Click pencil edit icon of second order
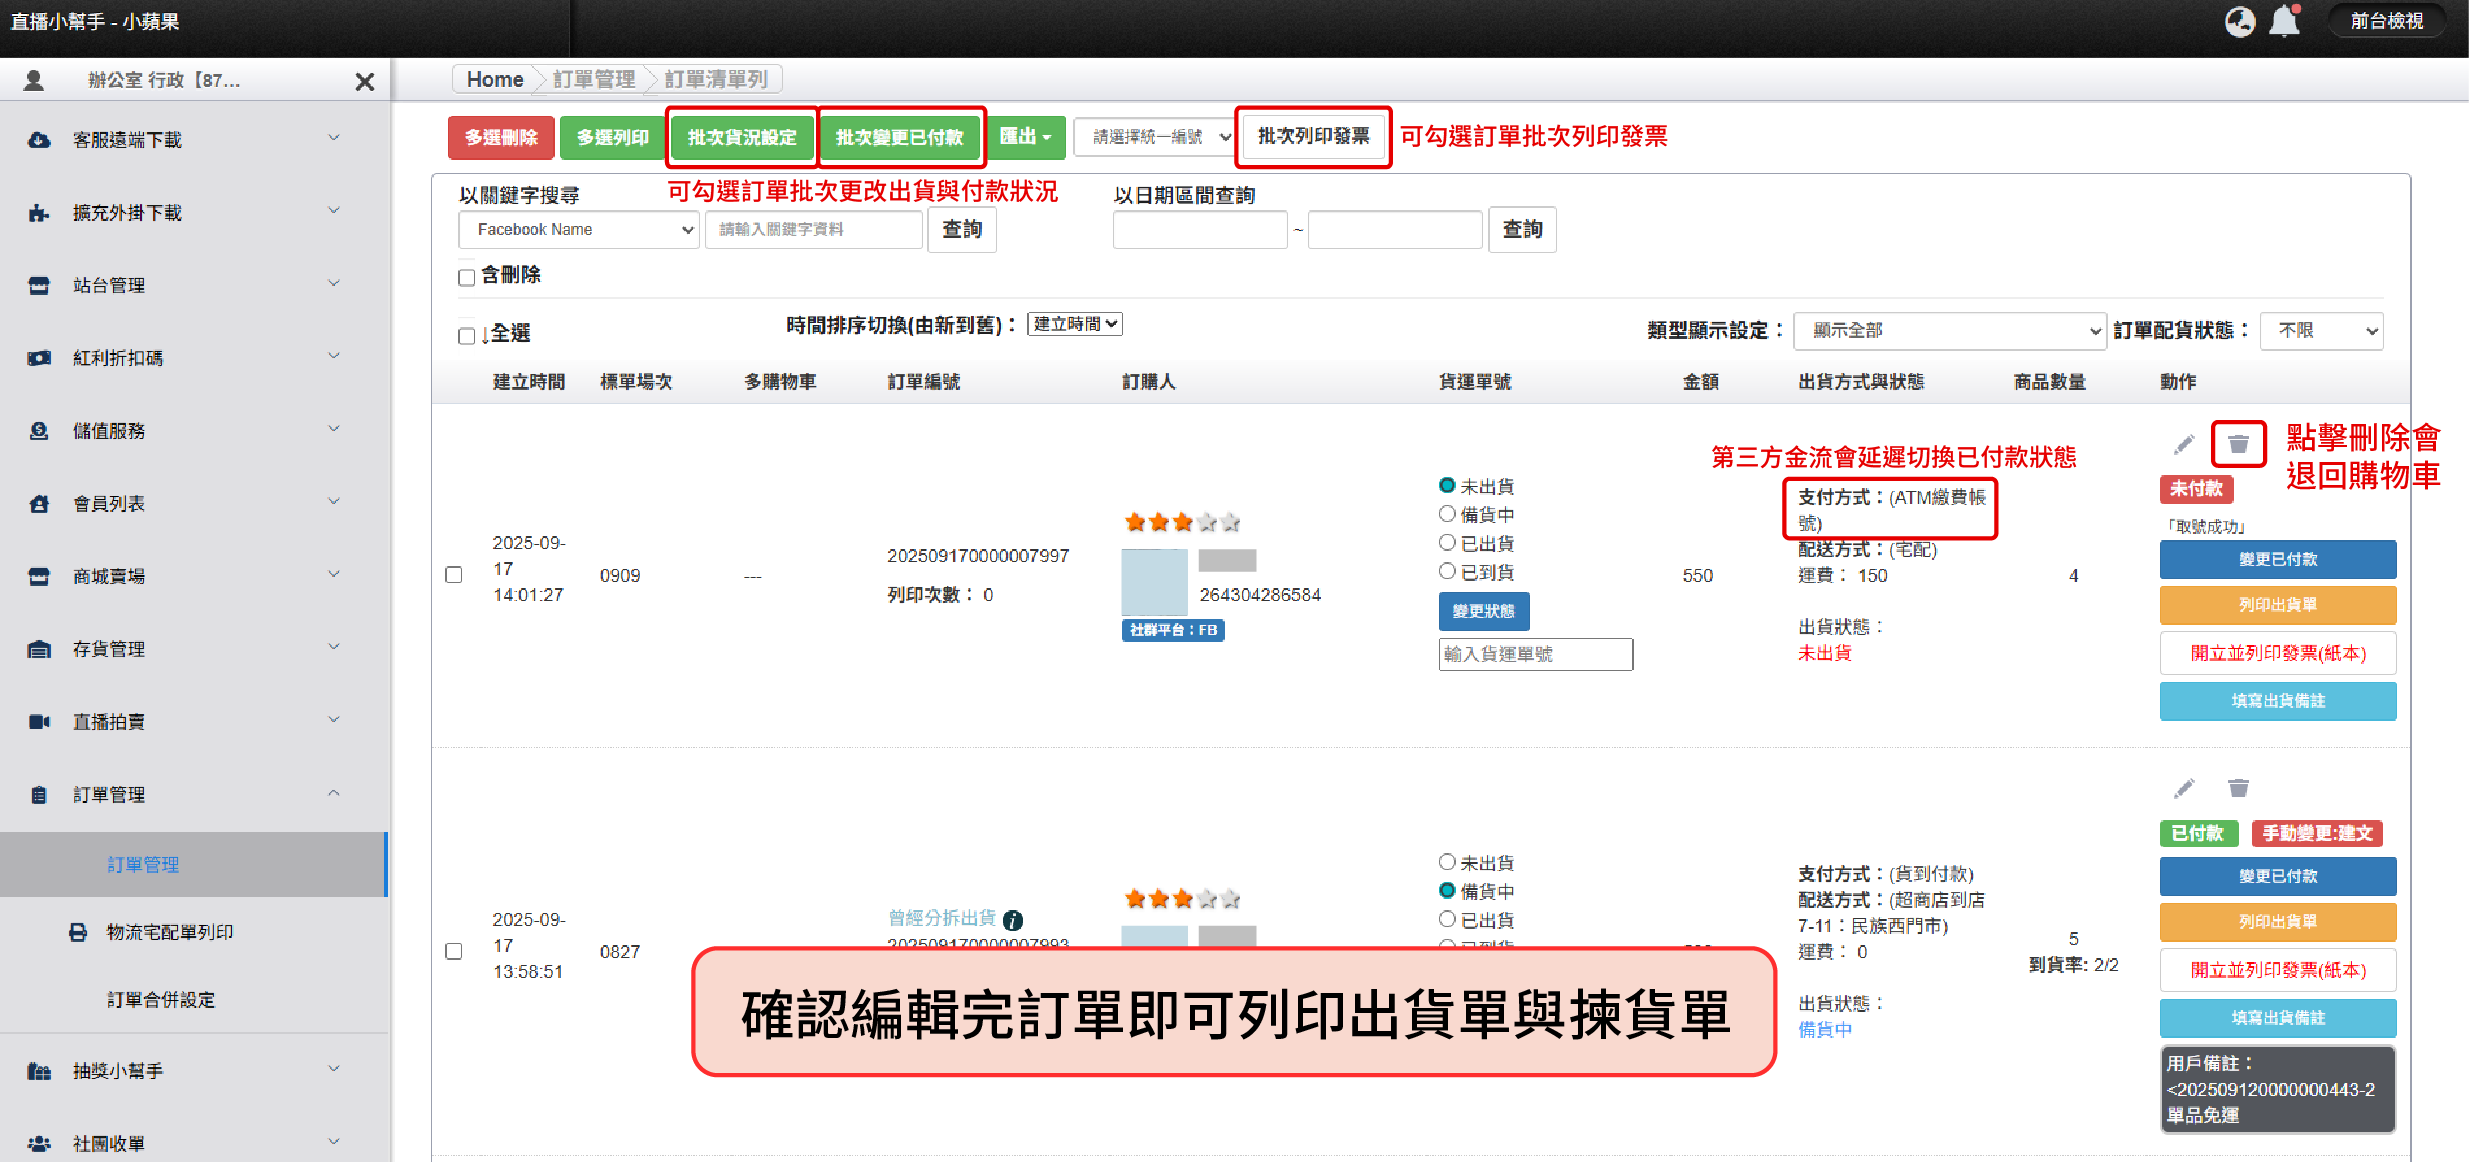The height and width of the screenshot is (1162, 2469). point(2184,789)
